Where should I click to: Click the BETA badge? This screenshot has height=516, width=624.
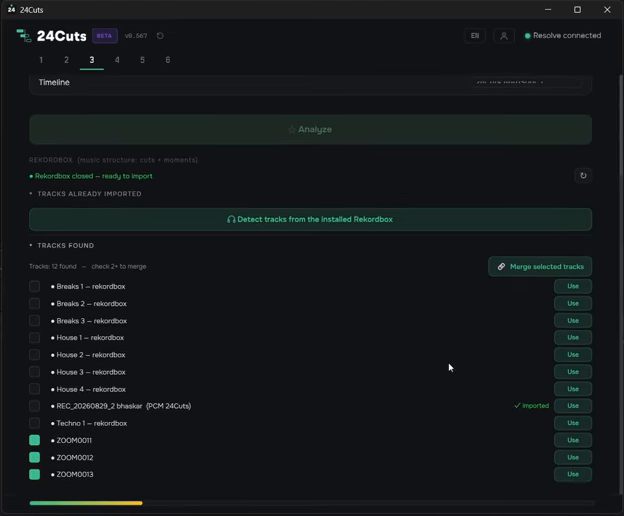pyautogui.click(x=105, y=36)
